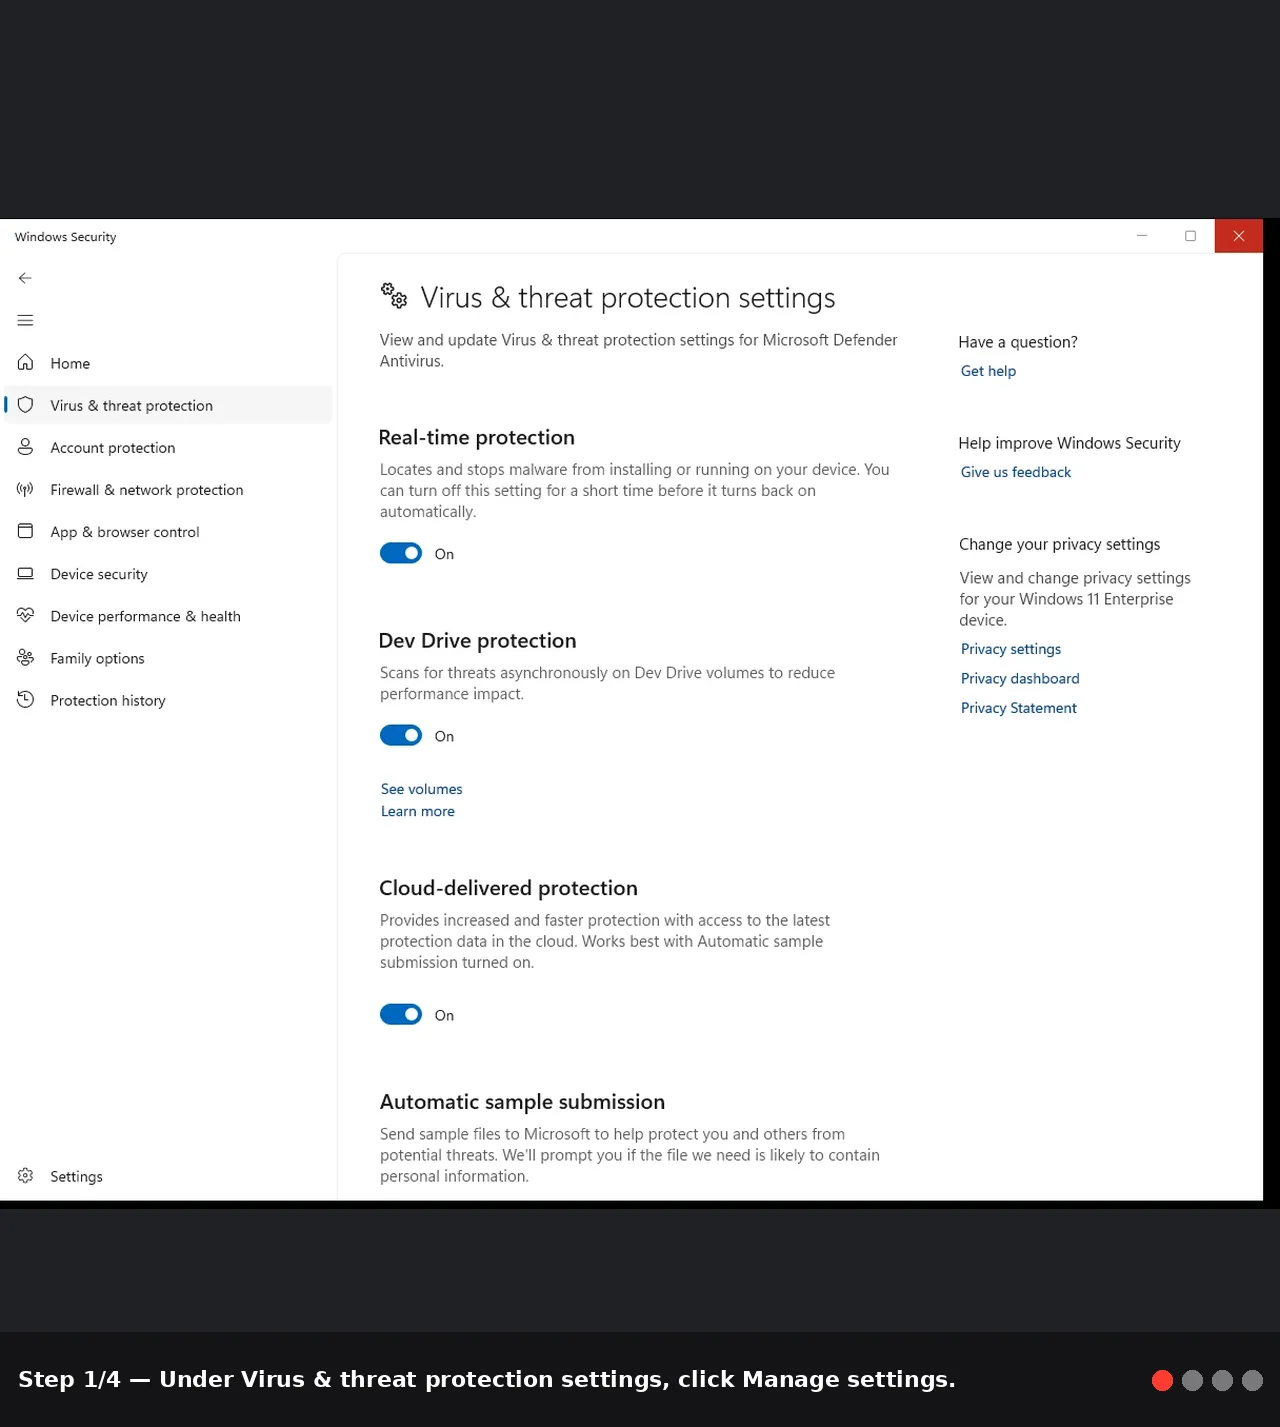Click the antenna icon for Firewall & network

26,489
